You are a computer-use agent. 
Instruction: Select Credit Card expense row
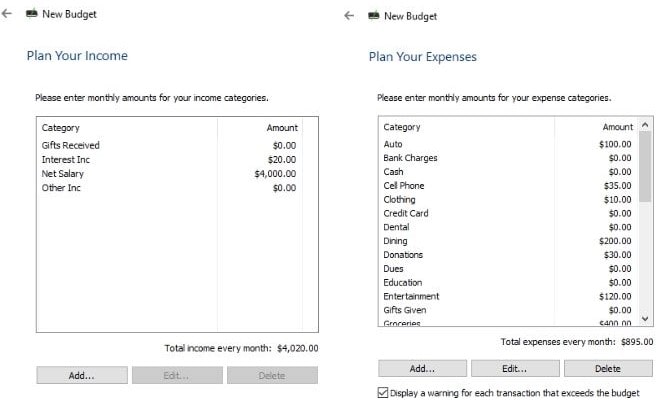pos(507,213)
